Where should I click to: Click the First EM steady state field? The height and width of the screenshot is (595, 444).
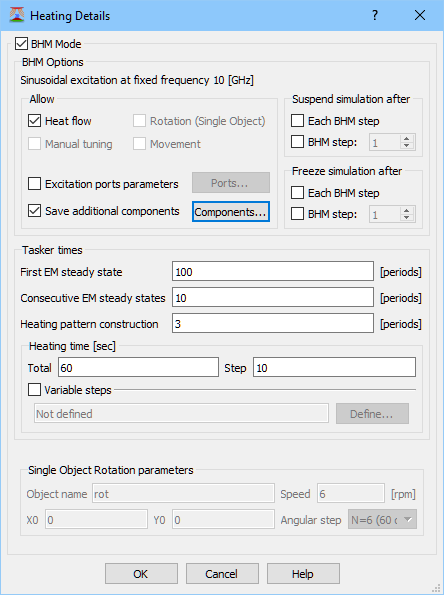coord(273,272)
